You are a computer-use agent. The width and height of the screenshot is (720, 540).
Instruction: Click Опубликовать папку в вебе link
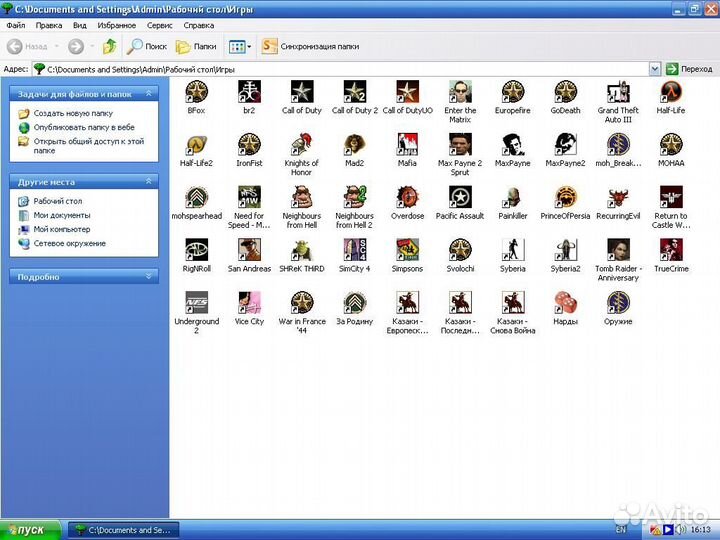pyautogui.click(x=84, y=127)
